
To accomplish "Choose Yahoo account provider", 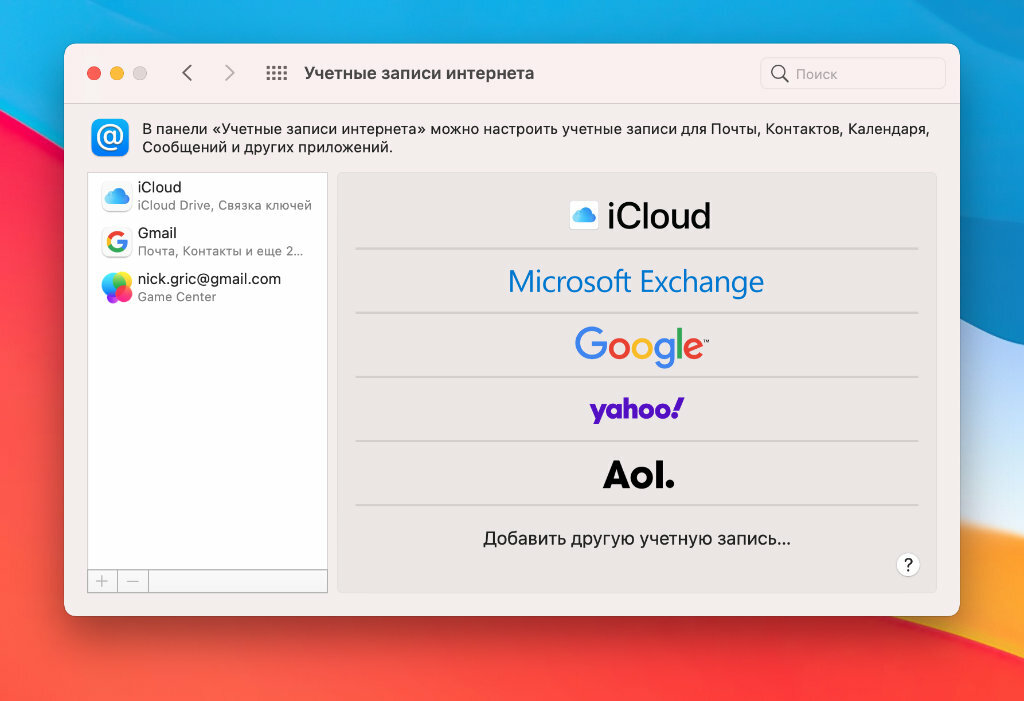I will [637, 410].
